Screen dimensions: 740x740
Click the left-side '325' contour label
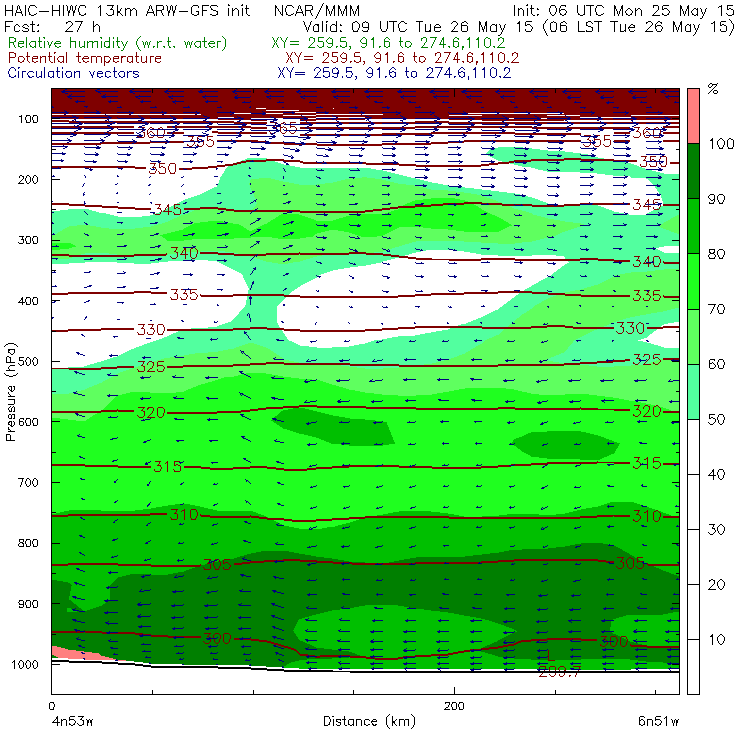pos(151,367)
